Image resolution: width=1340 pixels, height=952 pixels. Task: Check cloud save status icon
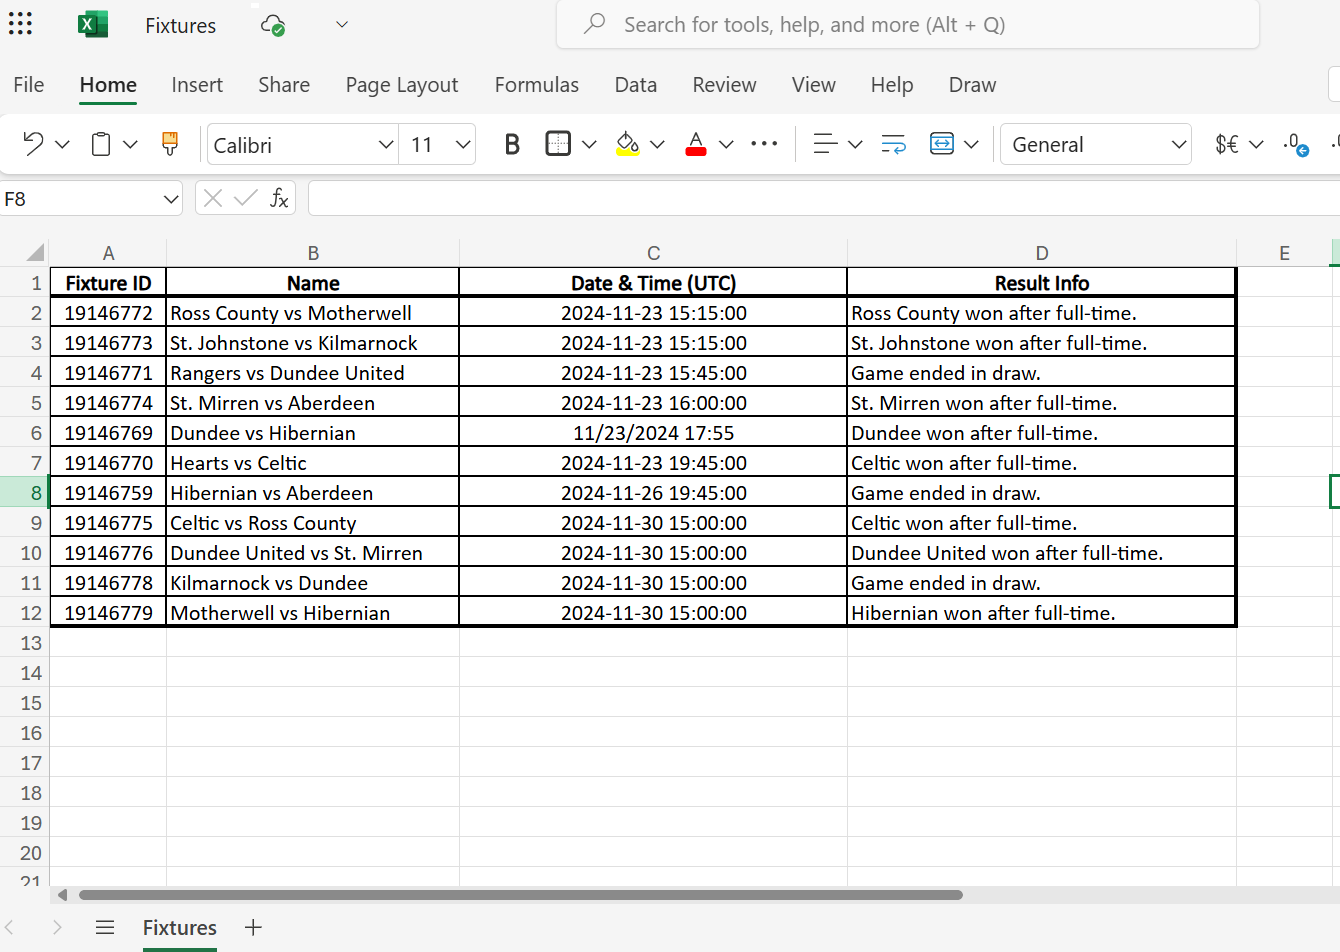click(x=273, y=25)
